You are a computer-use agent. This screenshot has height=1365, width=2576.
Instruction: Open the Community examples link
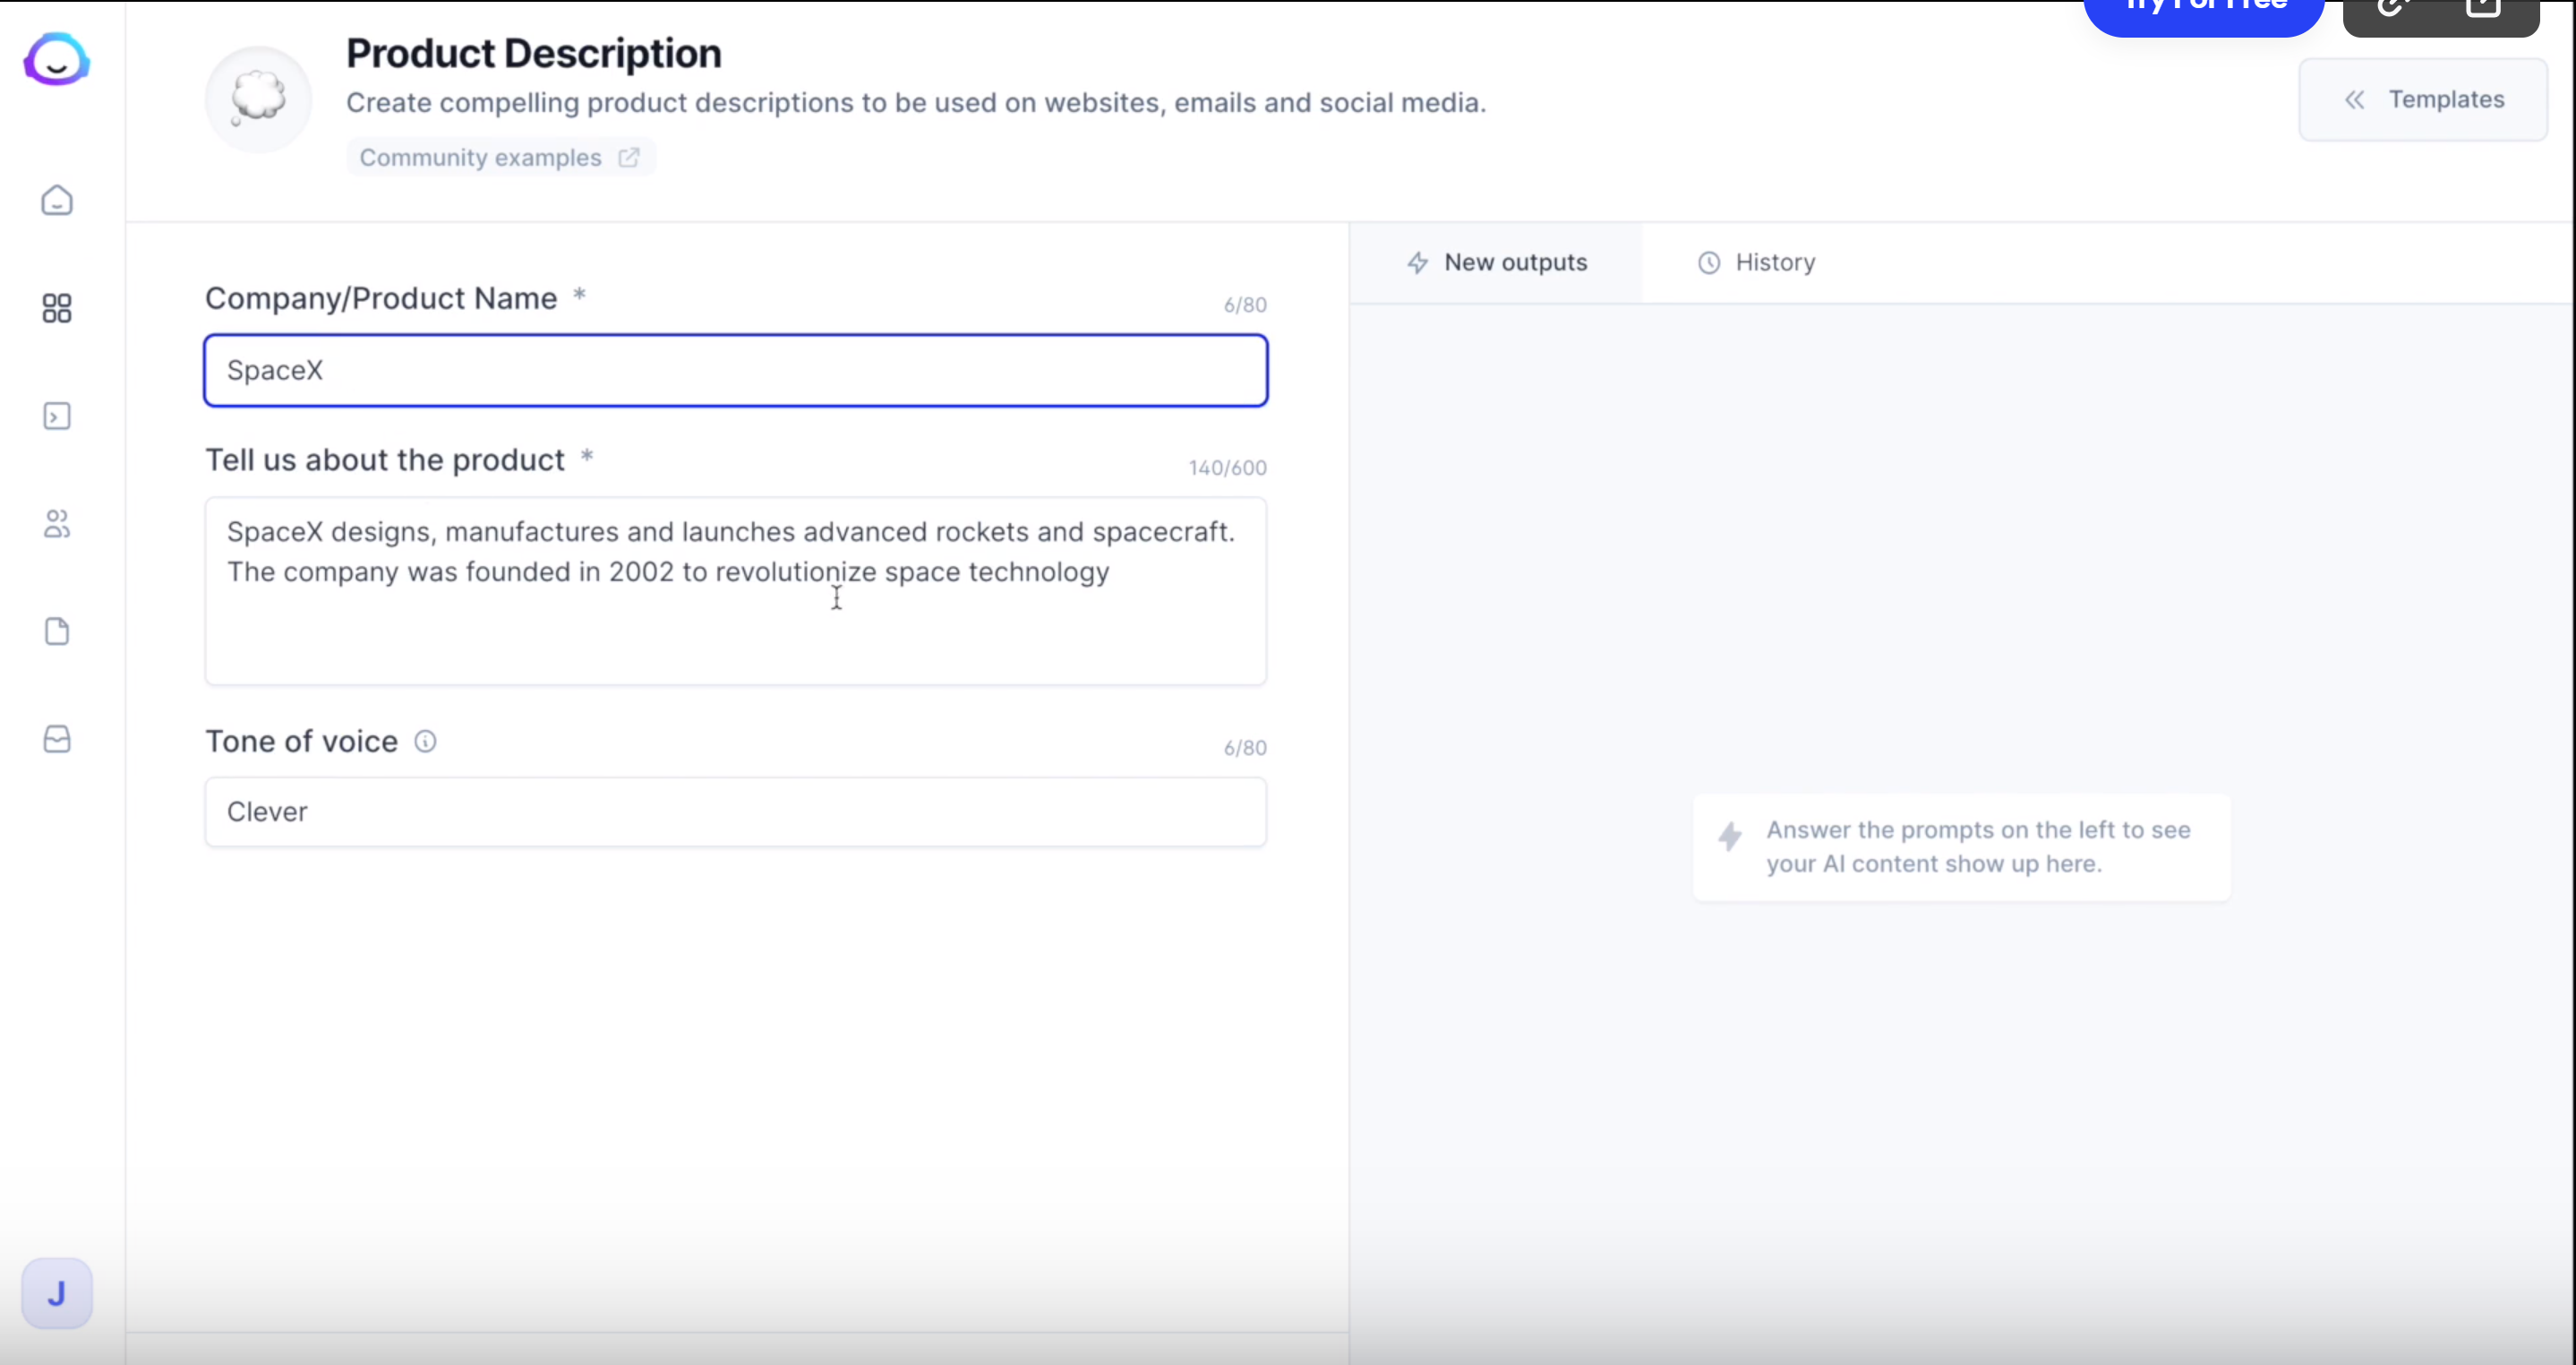(x=500, y=157)
